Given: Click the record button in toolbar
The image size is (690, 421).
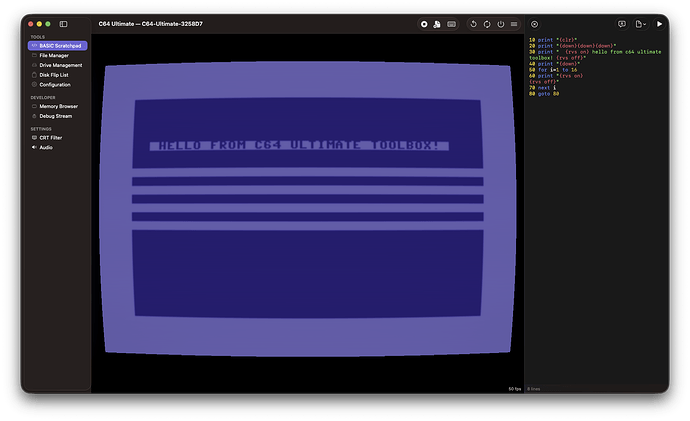Looking at the screenshot, I should coord(424,24).
